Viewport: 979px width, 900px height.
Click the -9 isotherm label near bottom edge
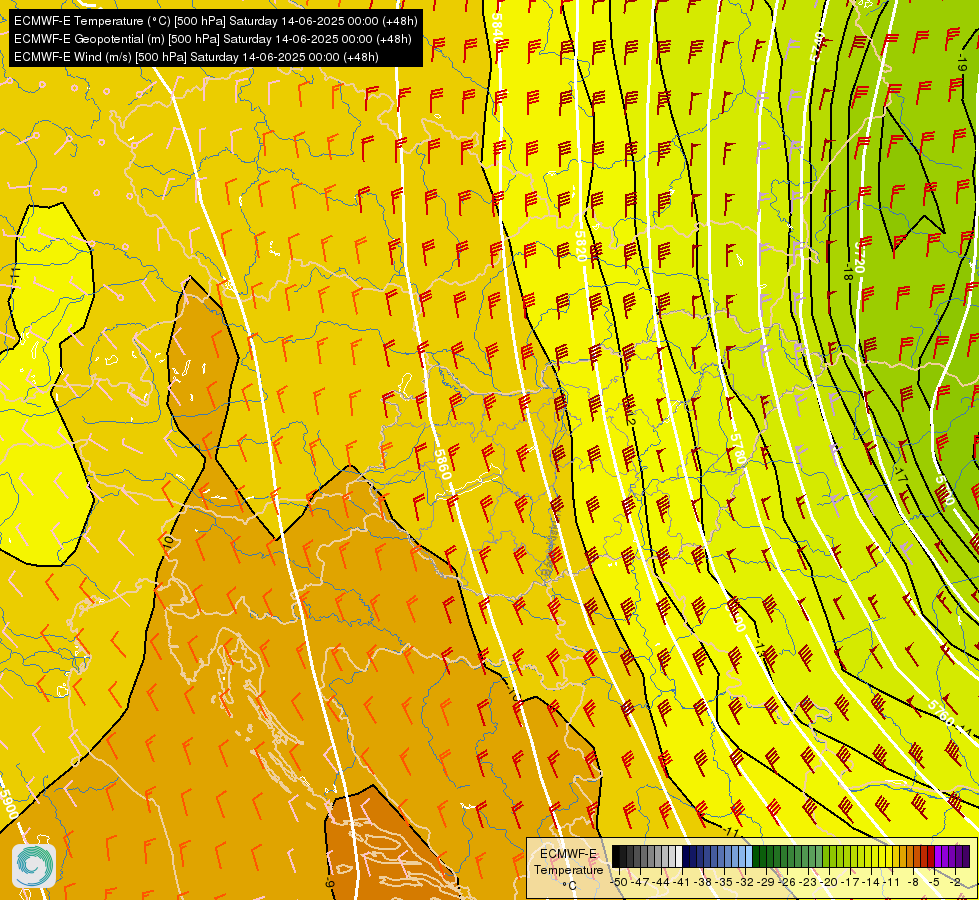(x=330, y=883)
